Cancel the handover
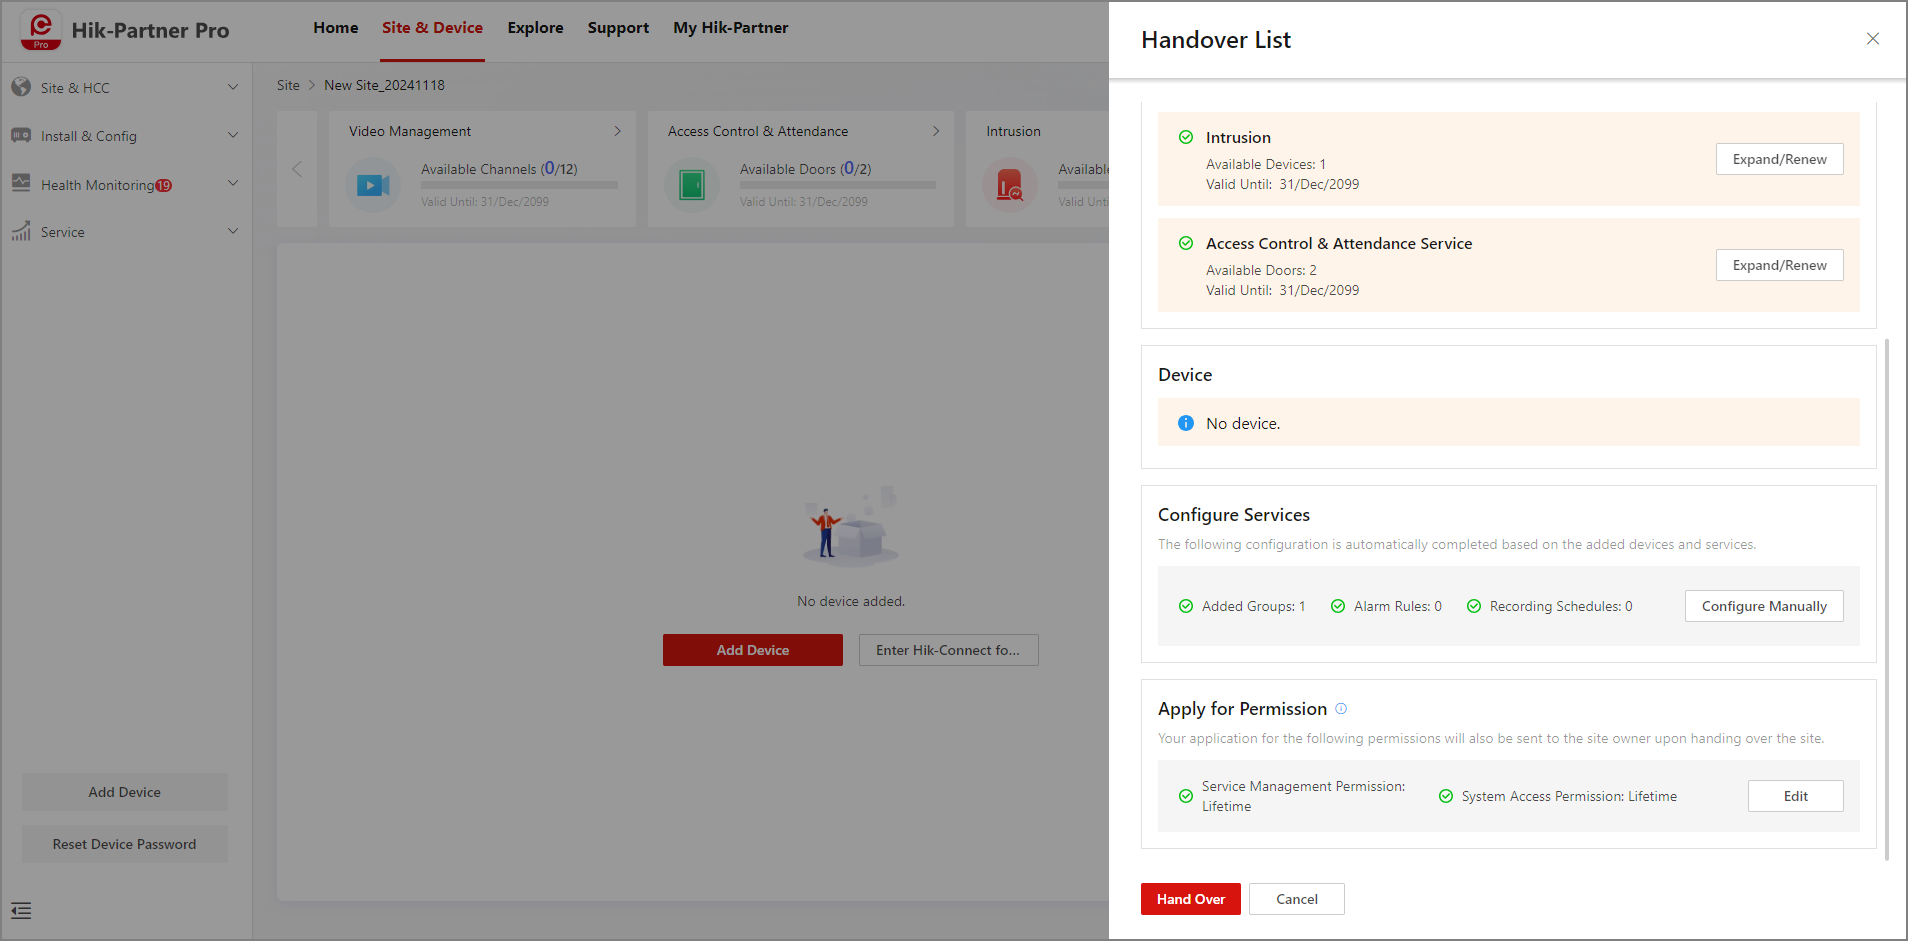The height and width of the screenshot is (941, 1908). (1297, 899)
